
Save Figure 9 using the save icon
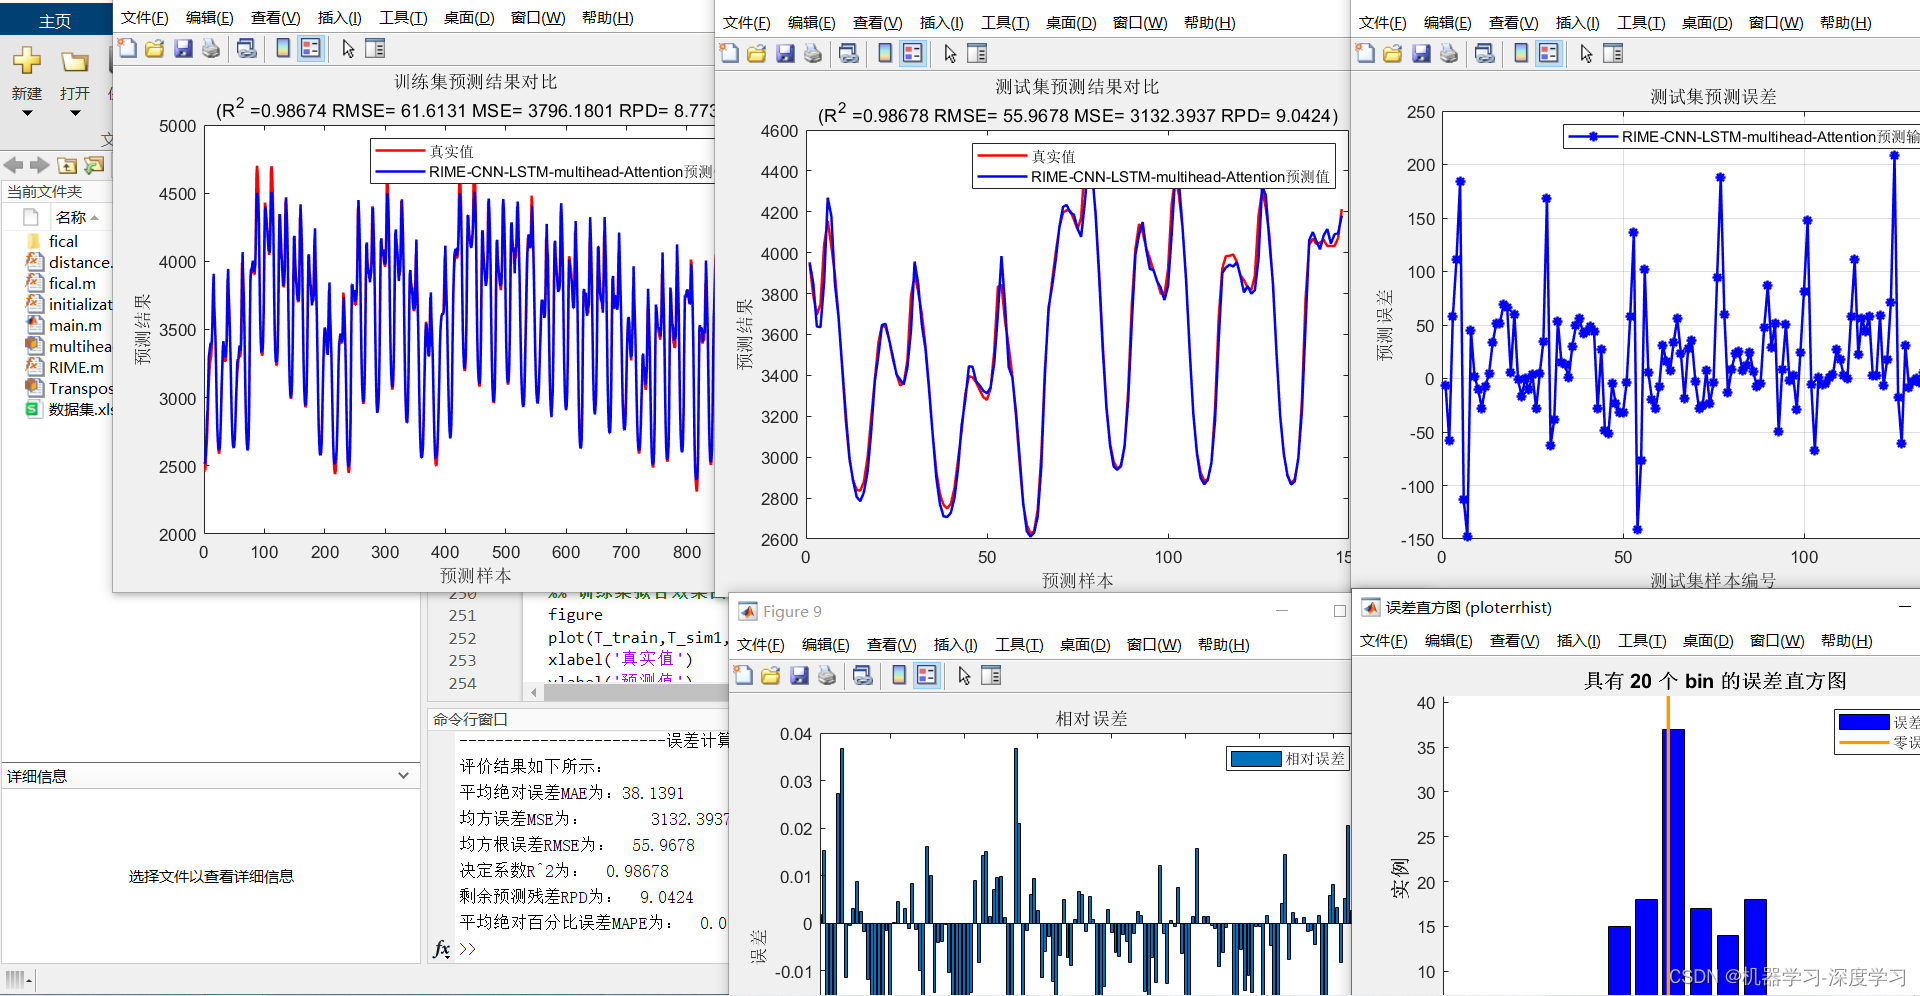798,675
